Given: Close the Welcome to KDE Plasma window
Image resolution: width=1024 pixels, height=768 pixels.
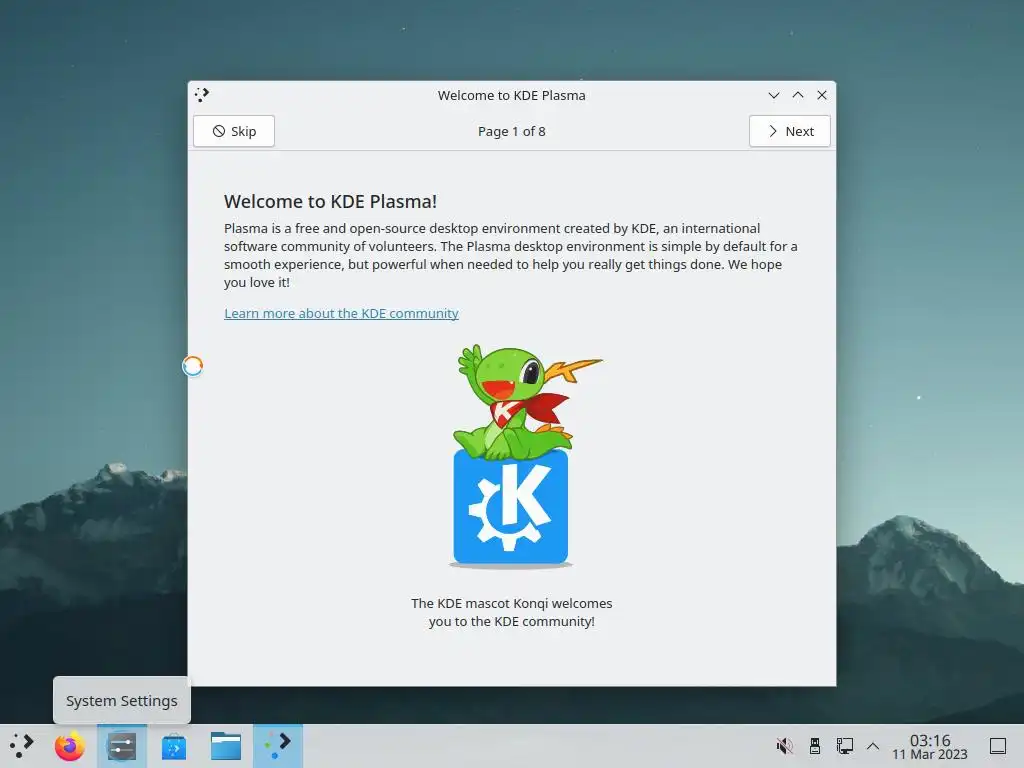Looking at the screenshot, I should 822,95.
